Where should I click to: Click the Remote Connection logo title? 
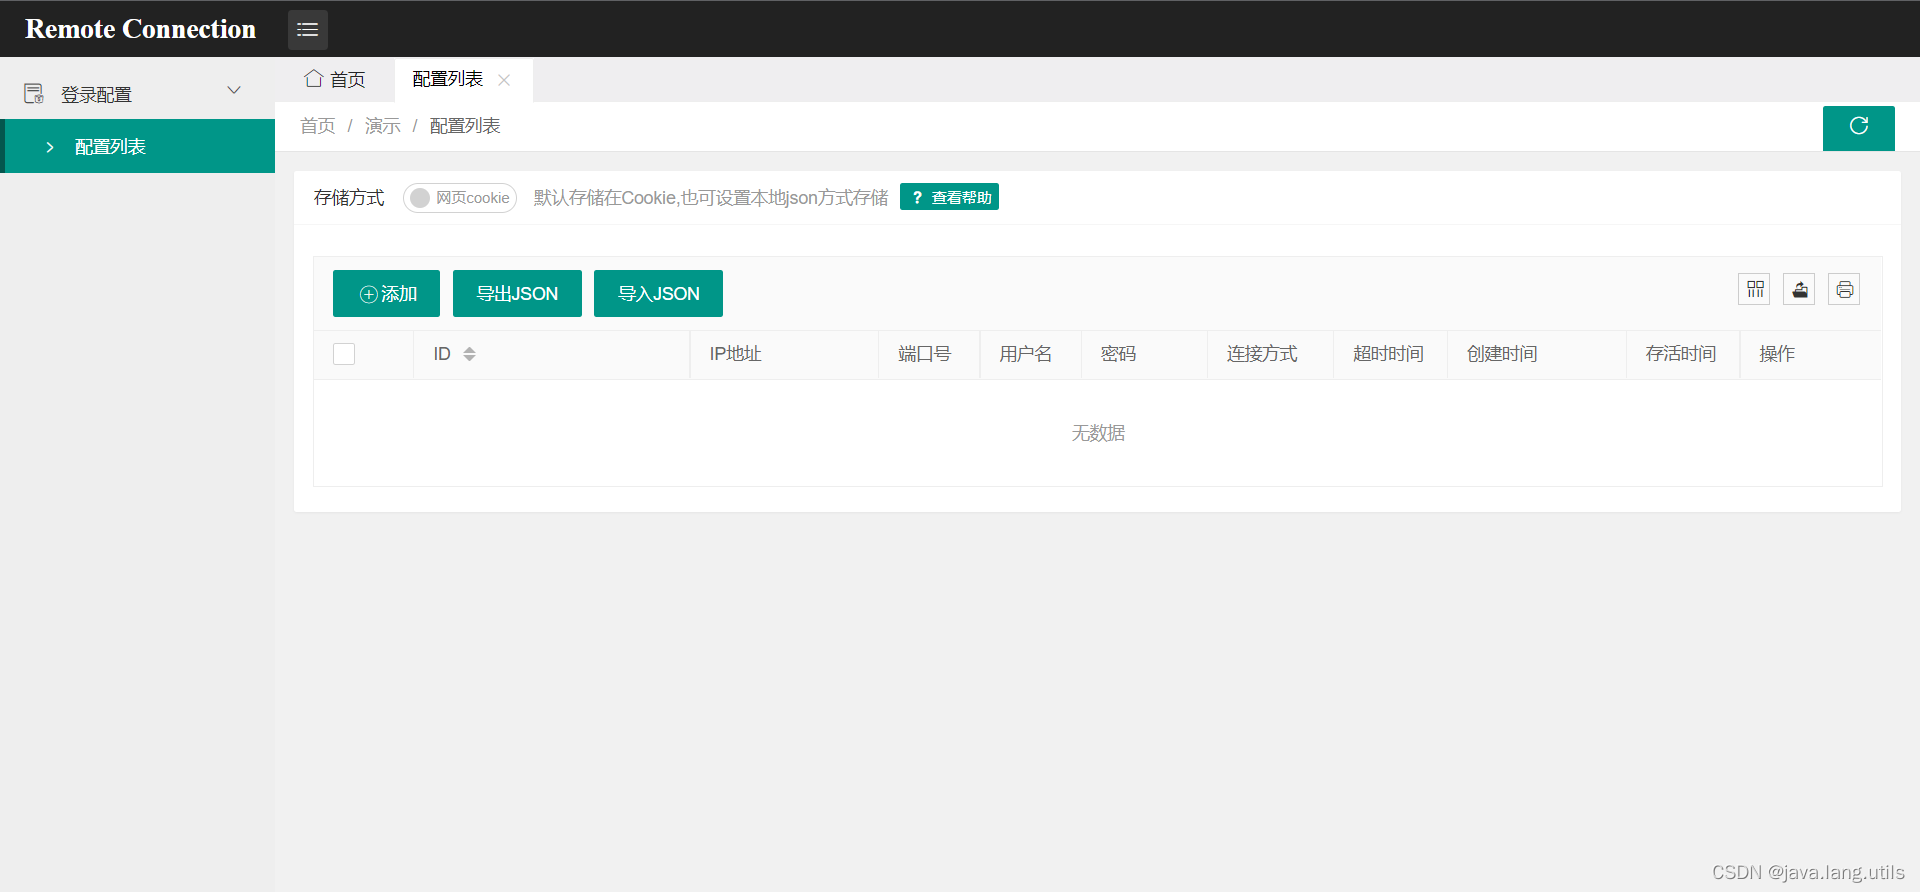pyautogui.click(x=140, y=29)
